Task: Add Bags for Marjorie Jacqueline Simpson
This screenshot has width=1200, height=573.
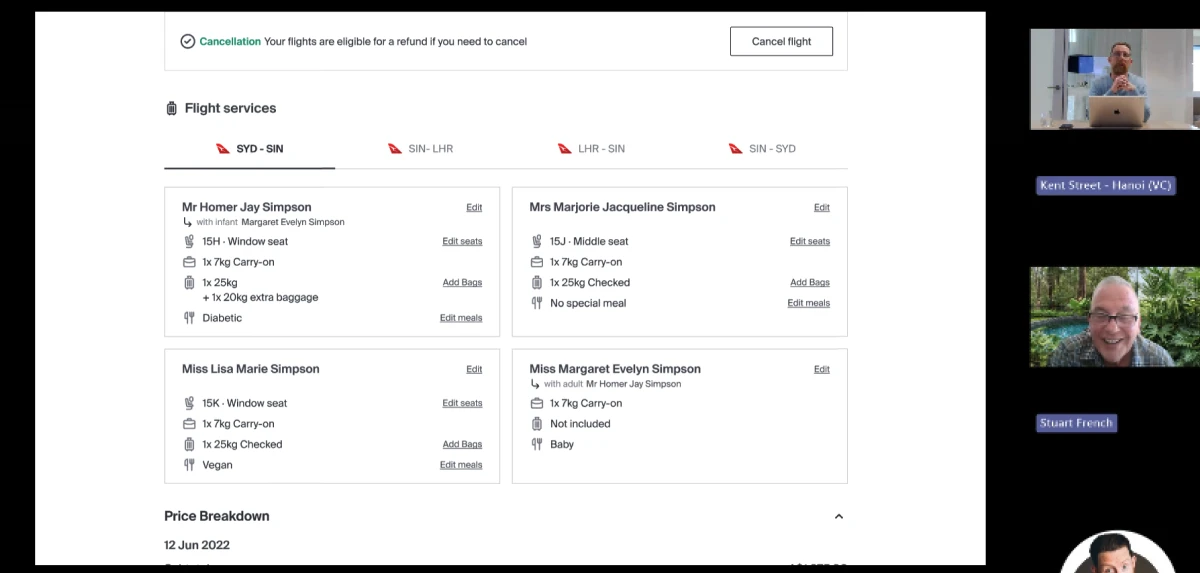Action: 810,282
